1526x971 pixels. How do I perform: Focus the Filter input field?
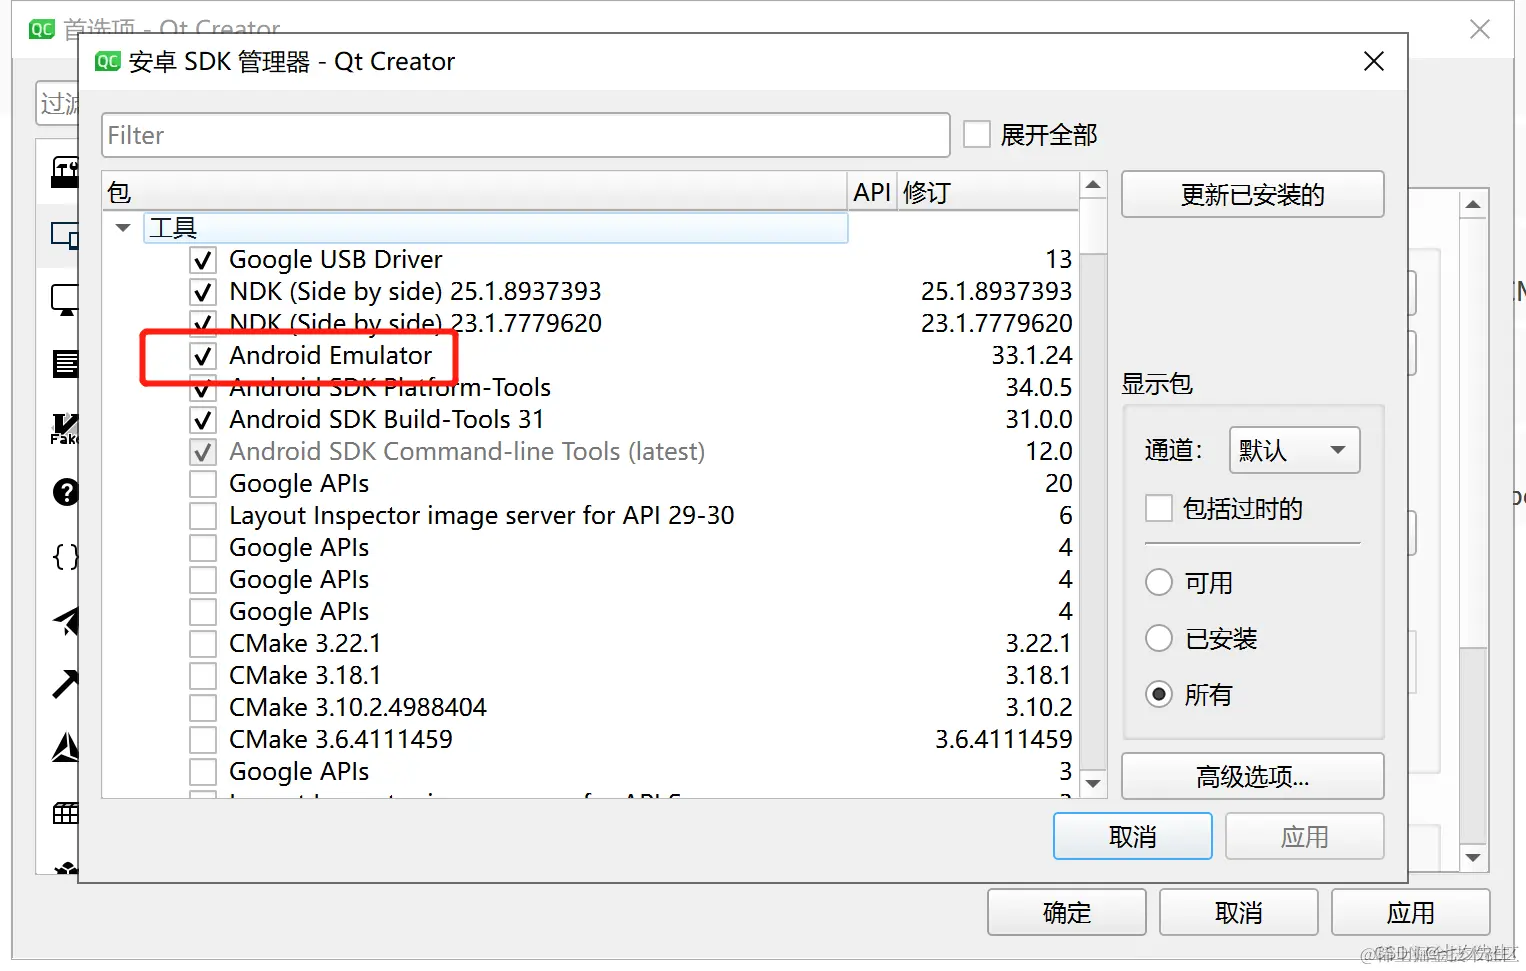526,135
